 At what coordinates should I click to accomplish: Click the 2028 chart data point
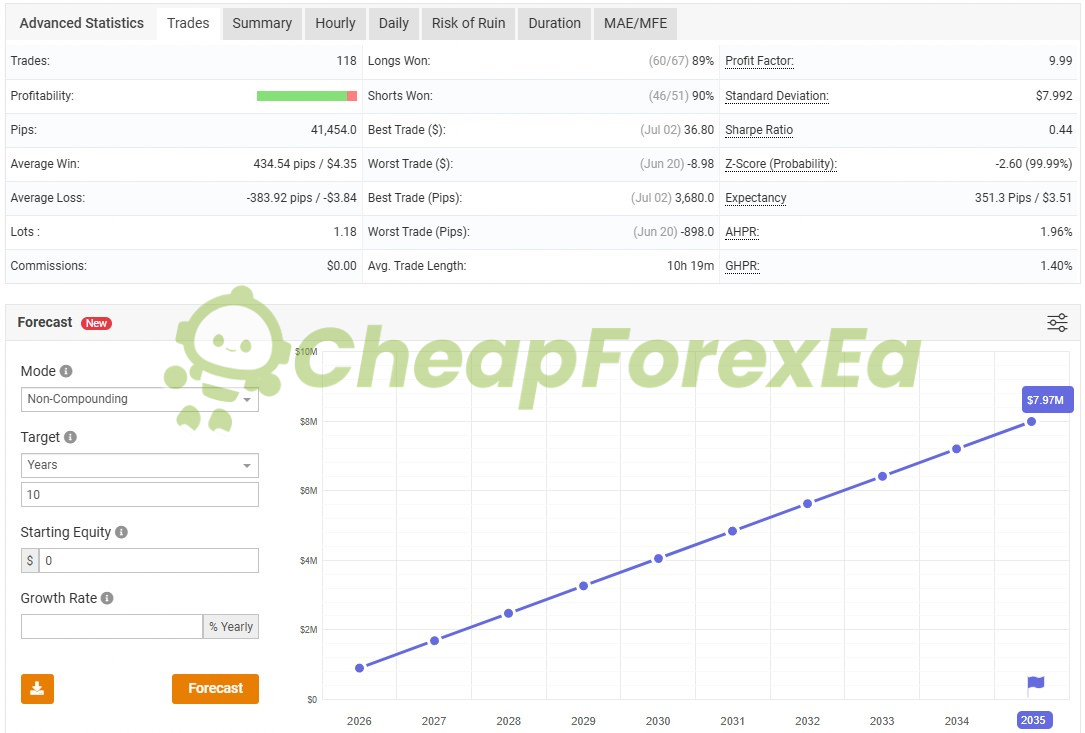pyautogui.click(x=509, y=613)
